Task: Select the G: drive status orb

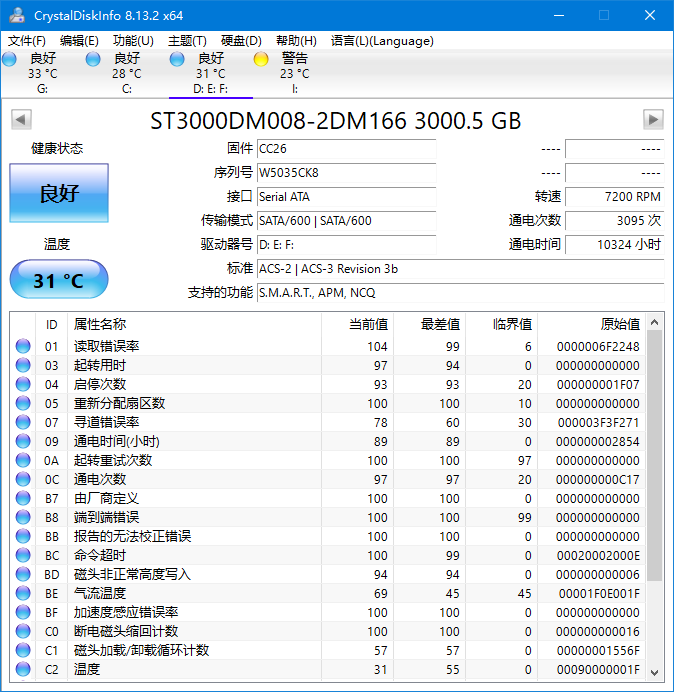Action: point(9,60)
